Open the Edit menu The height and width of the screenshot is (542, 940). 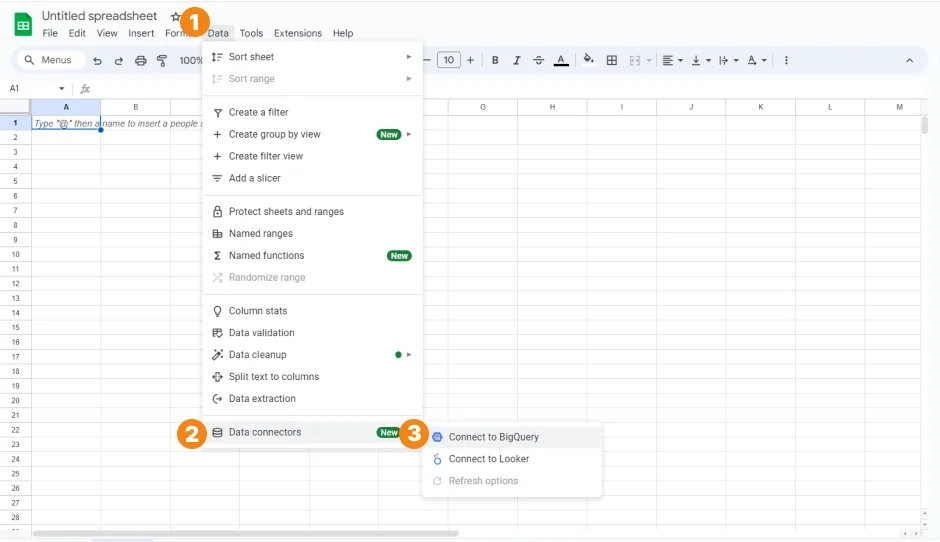[x=77, y=33]
